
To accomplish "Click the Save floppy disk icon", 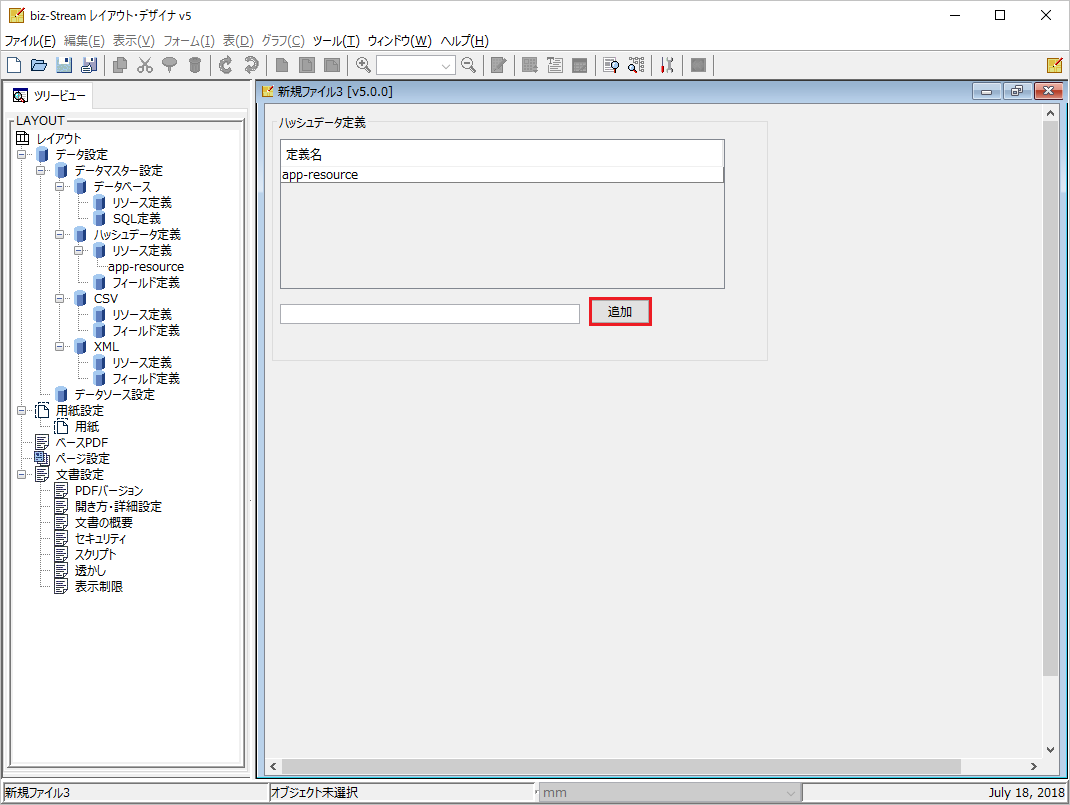I will [x=64, y=65].
